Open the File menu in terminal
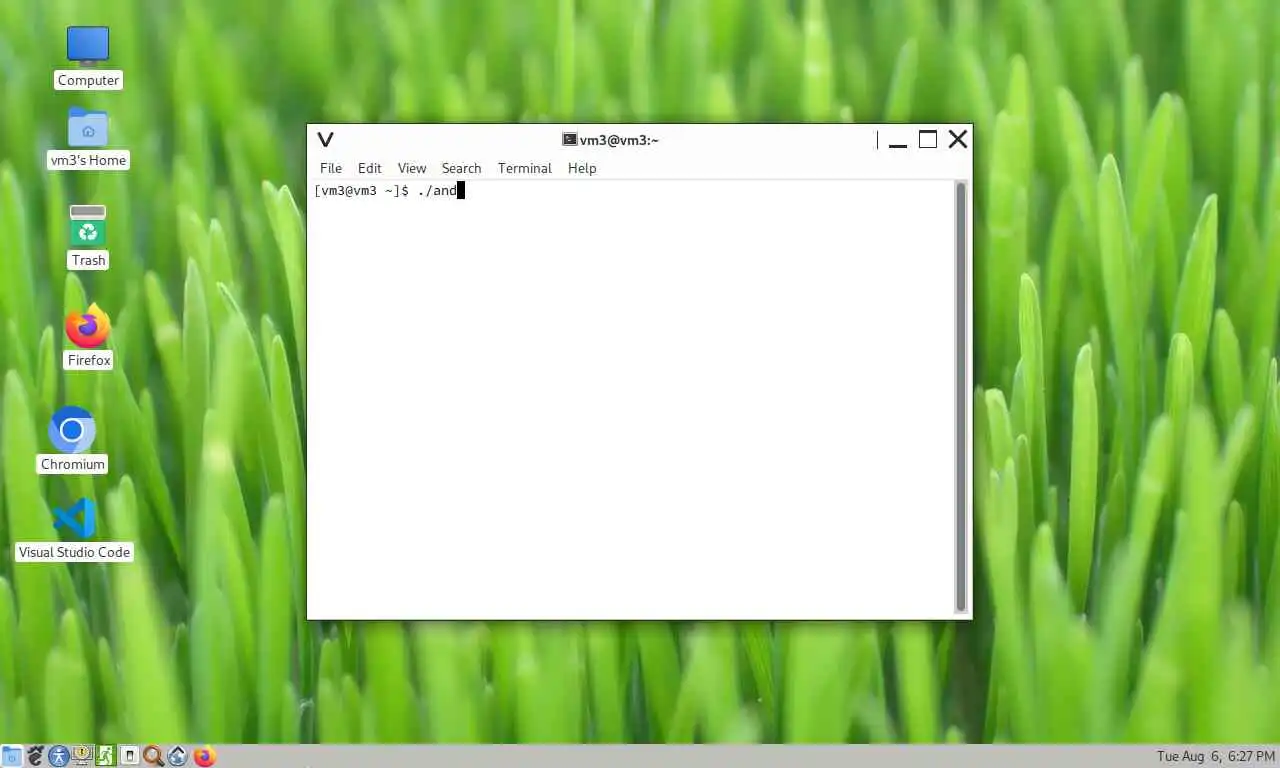 coord(330,168)
